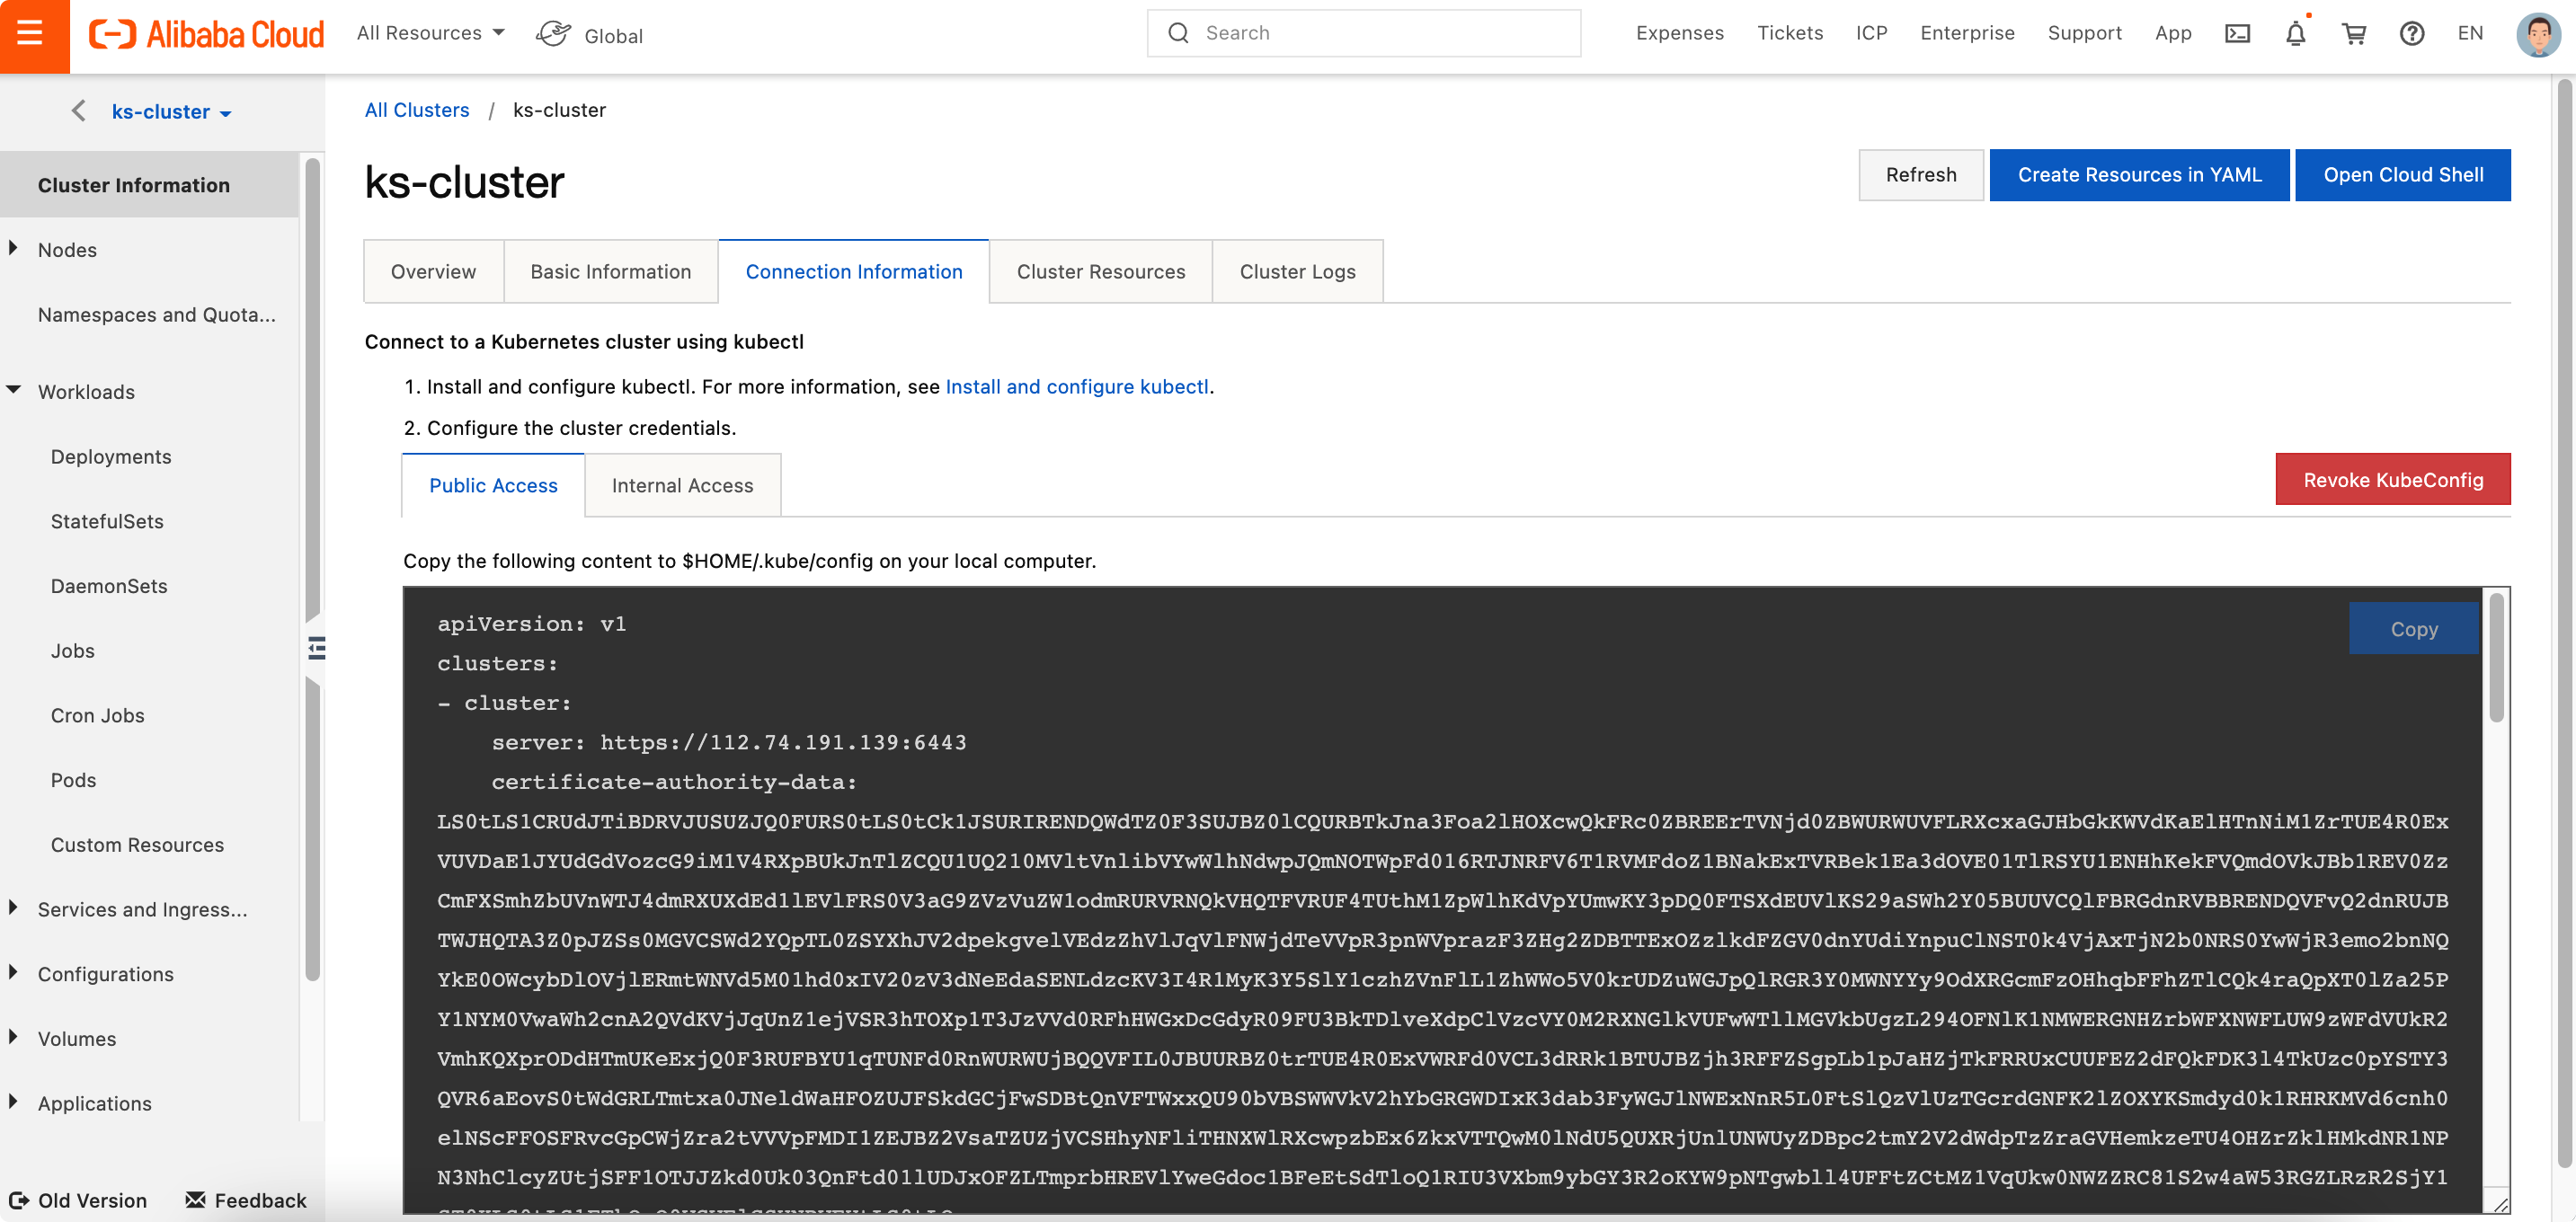Click the Revoke KubeConfig button

[2392, 479]
